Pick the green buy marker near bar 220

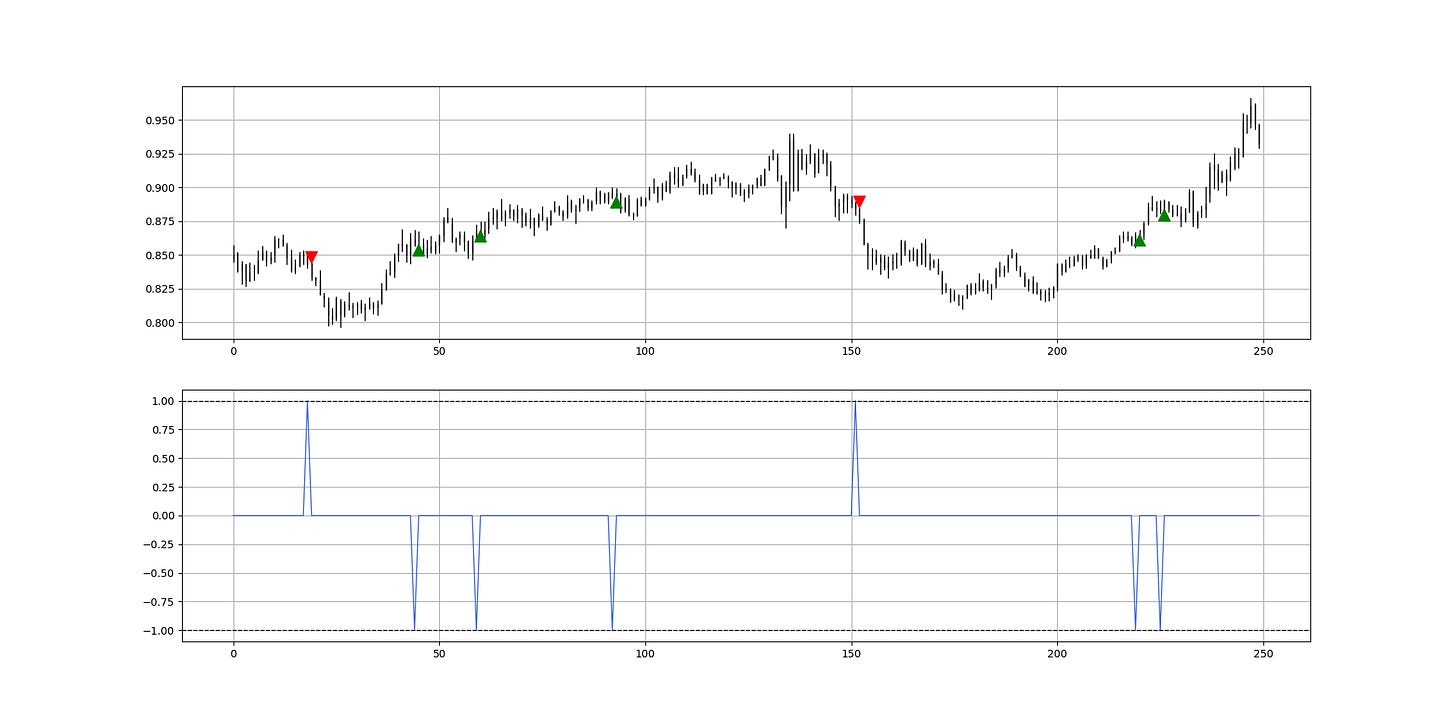point(1139,240)
